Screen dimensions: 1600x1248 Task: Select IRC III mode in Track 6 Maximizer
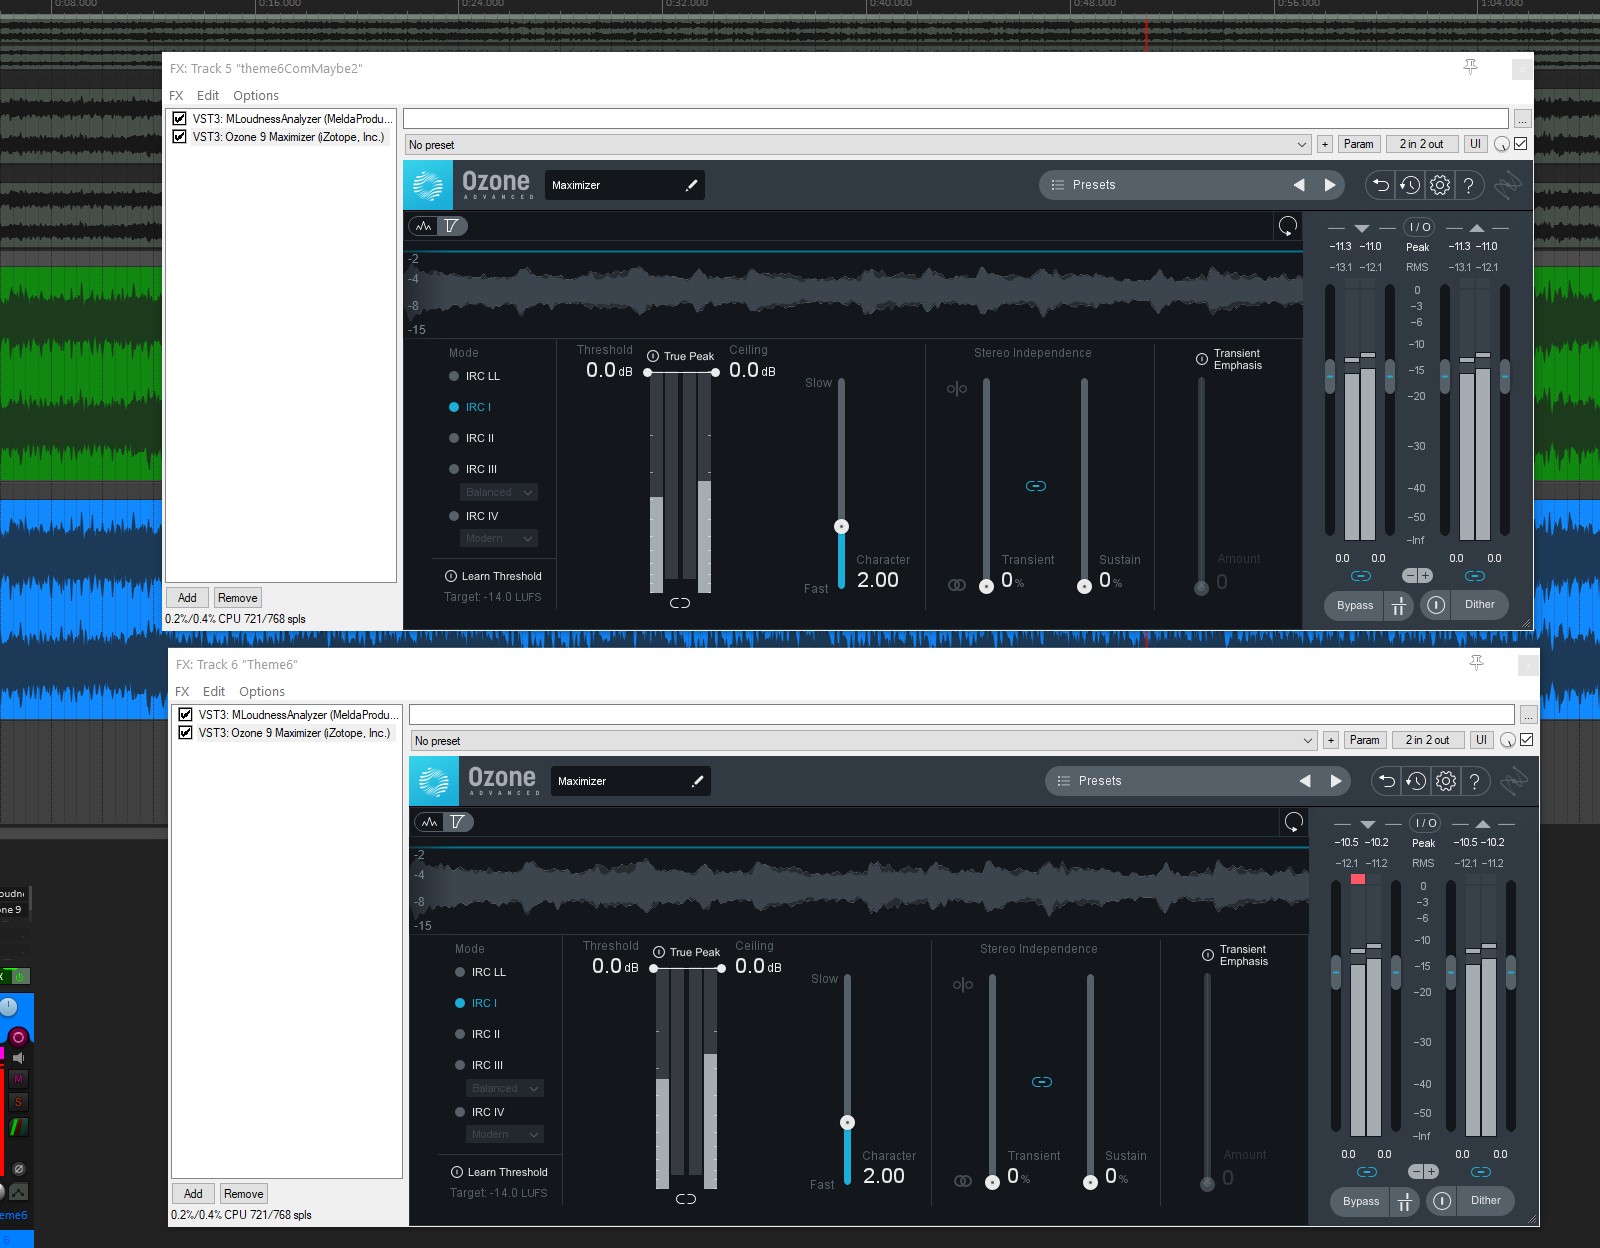479,1065
